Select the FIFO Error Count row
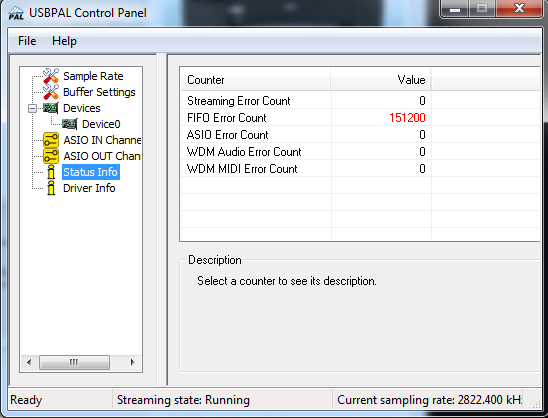548x418 pixels. (360, 118)
